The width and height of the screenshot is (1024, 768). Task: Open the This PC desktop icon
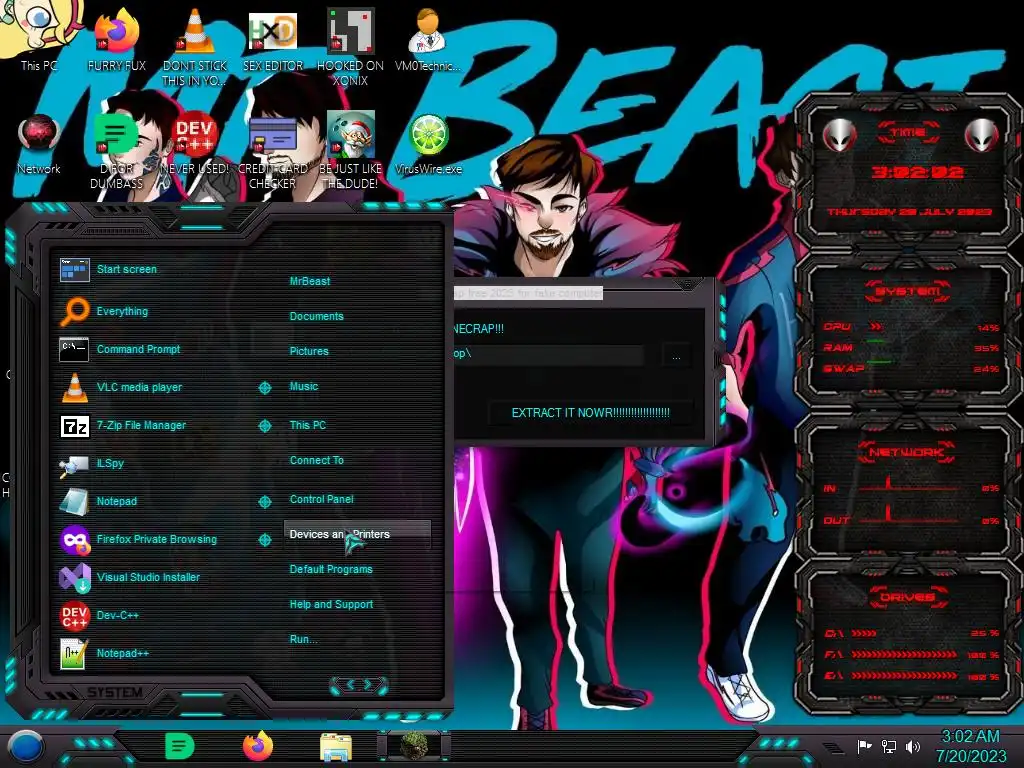pyautogui.click(x=38, y=36)
